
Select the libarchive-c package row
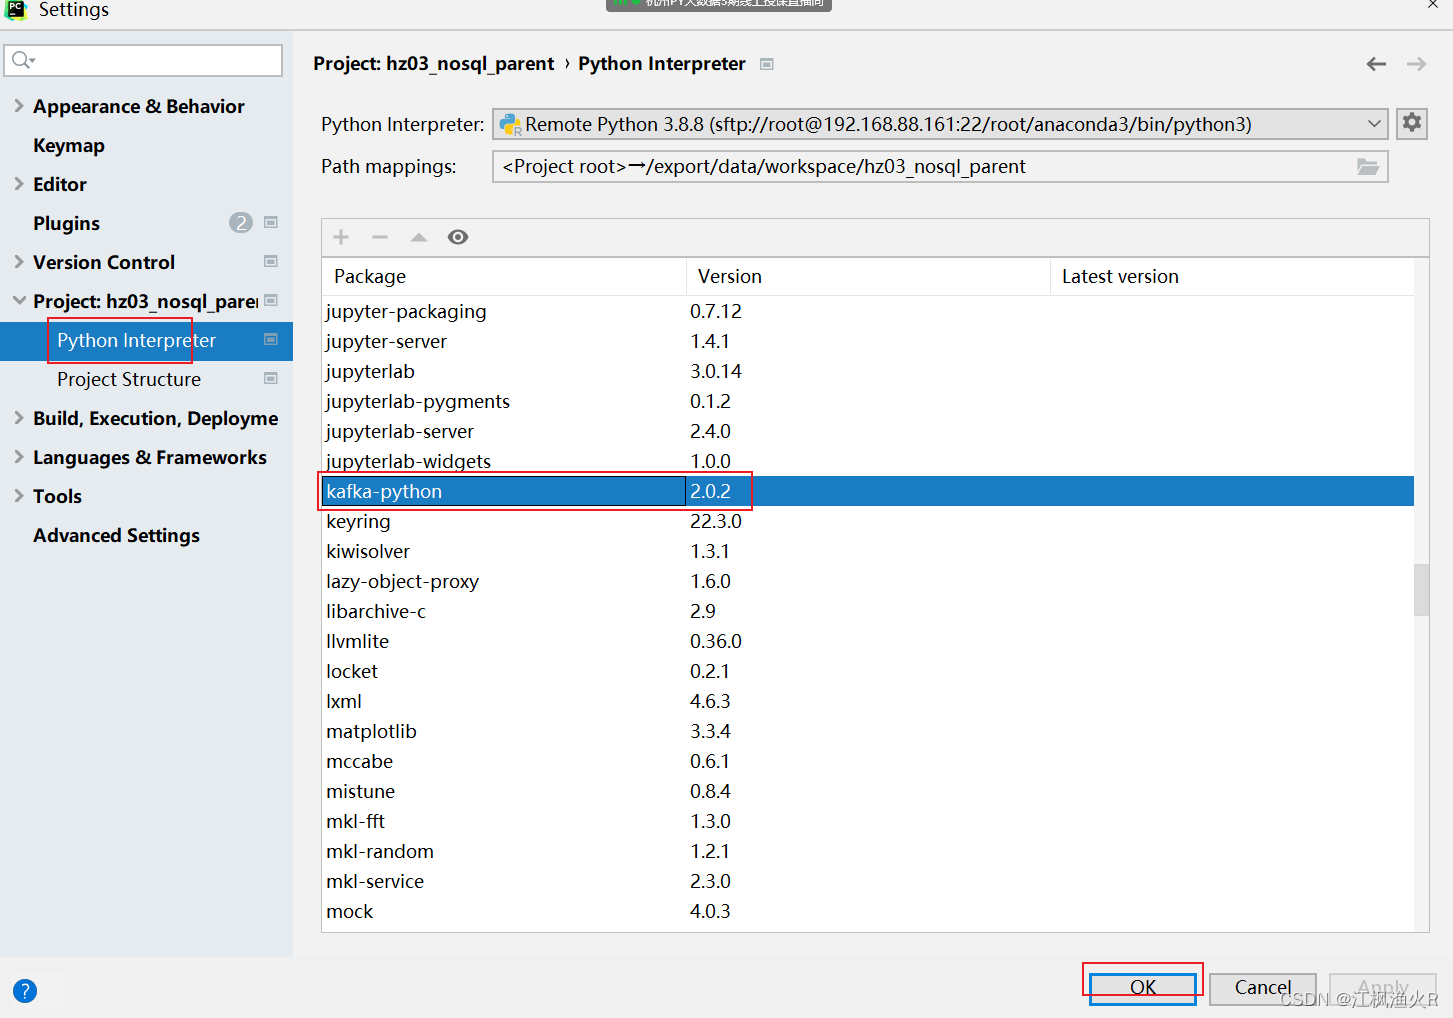tap(868, 611)
